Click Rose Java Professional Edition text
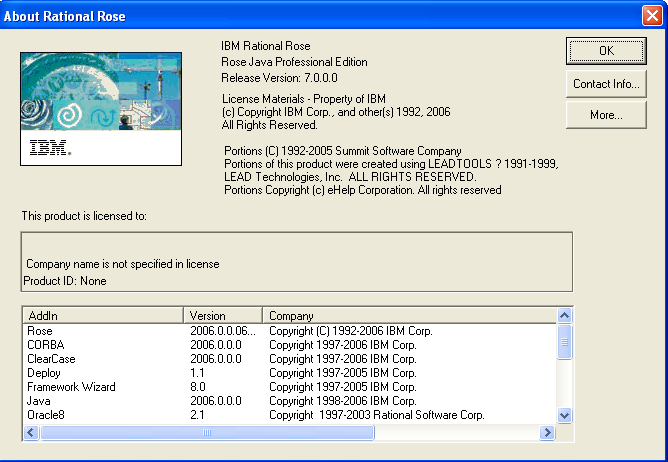668x462 pixels. (x=294, y=62)
